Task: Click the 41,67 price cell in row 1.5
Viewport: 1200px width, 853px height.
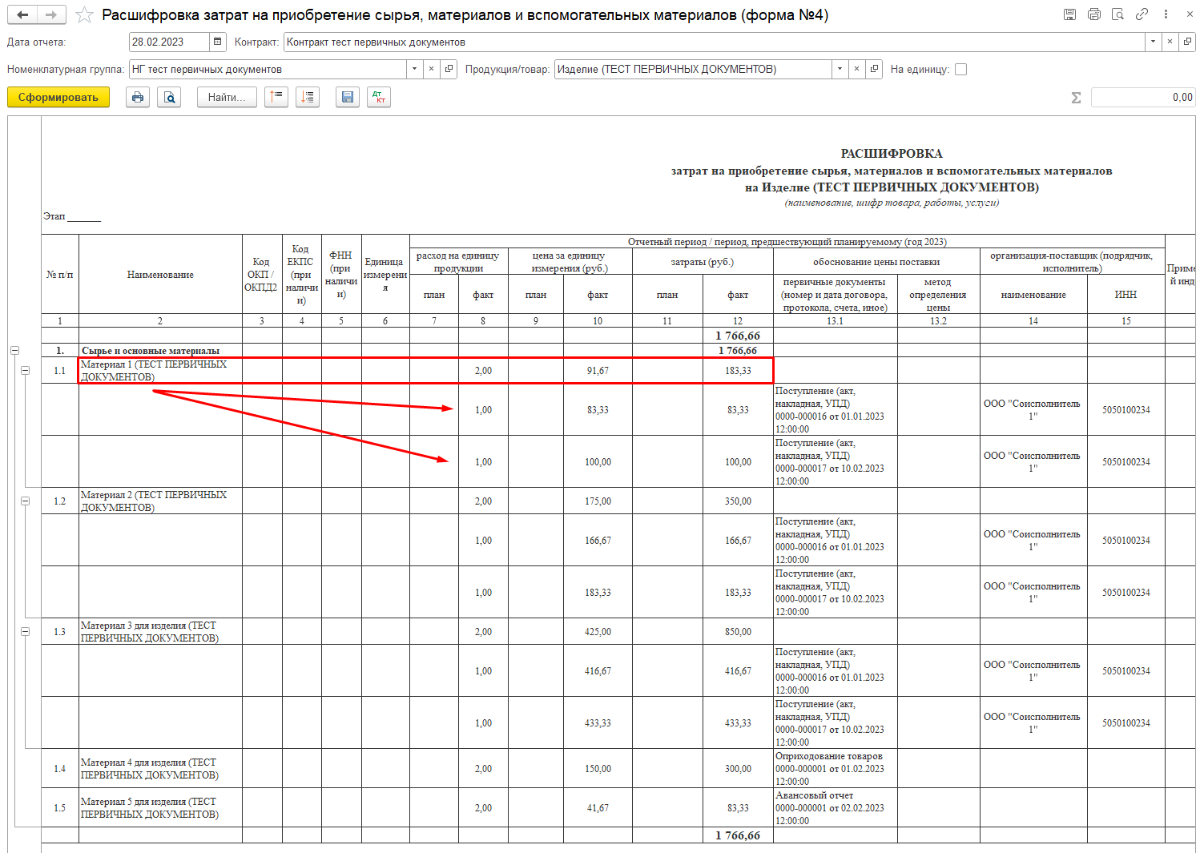Action: coord(598,807)
